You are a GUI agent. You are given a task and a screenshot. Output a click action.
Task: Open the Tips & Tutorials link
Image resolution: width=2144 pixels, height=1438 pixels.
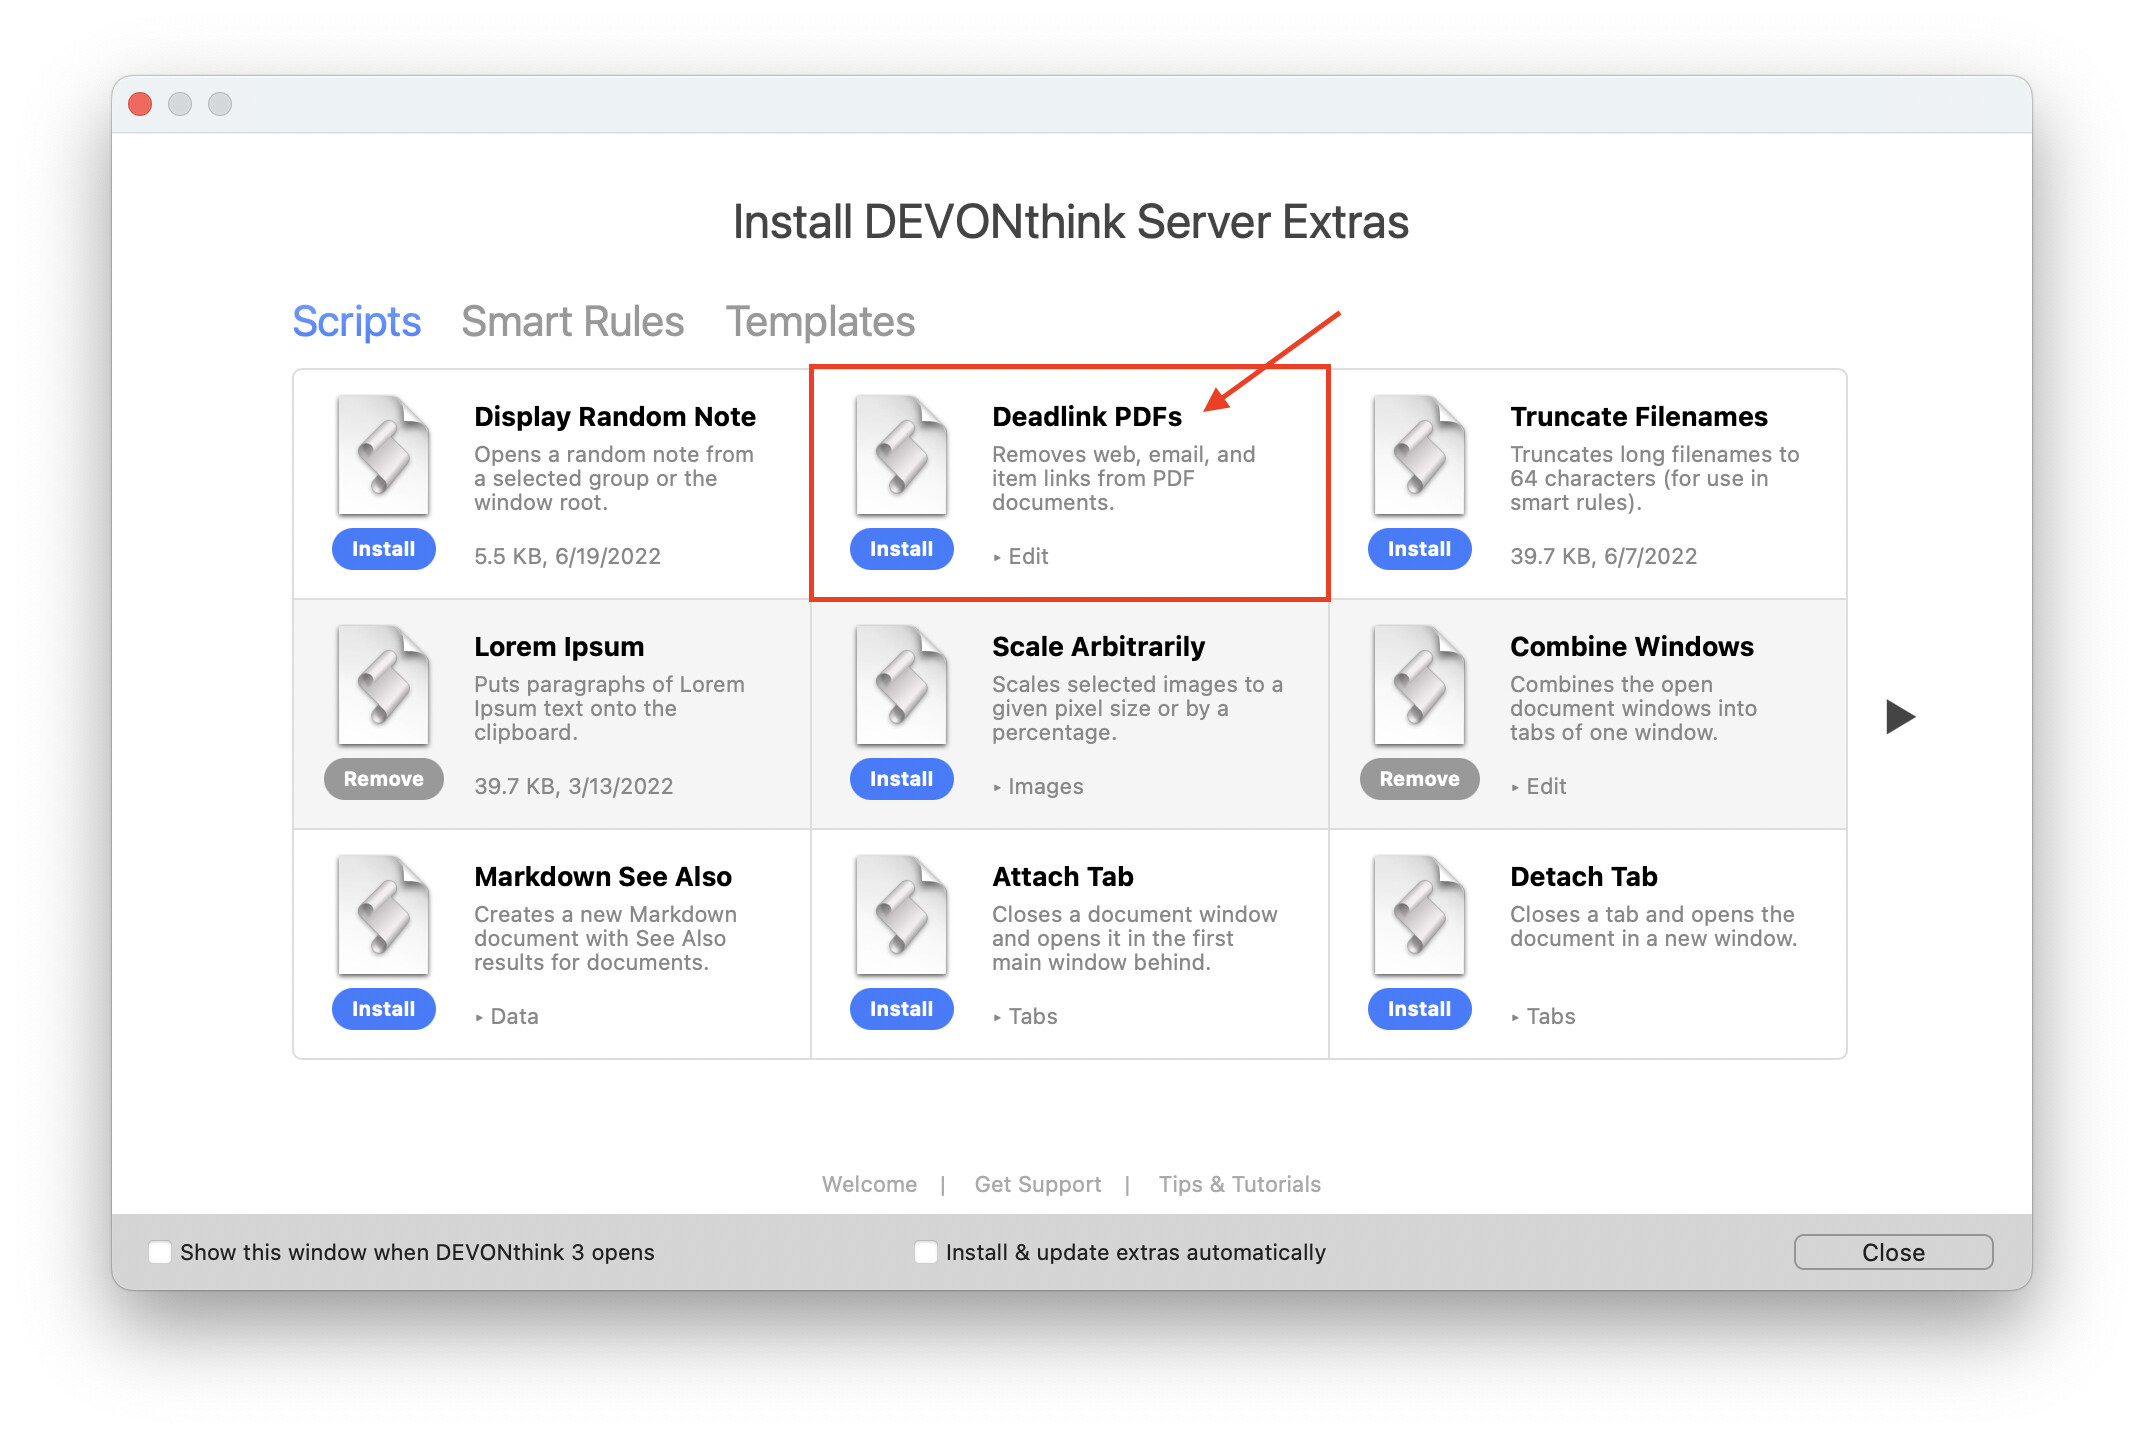(1240, 1184)
